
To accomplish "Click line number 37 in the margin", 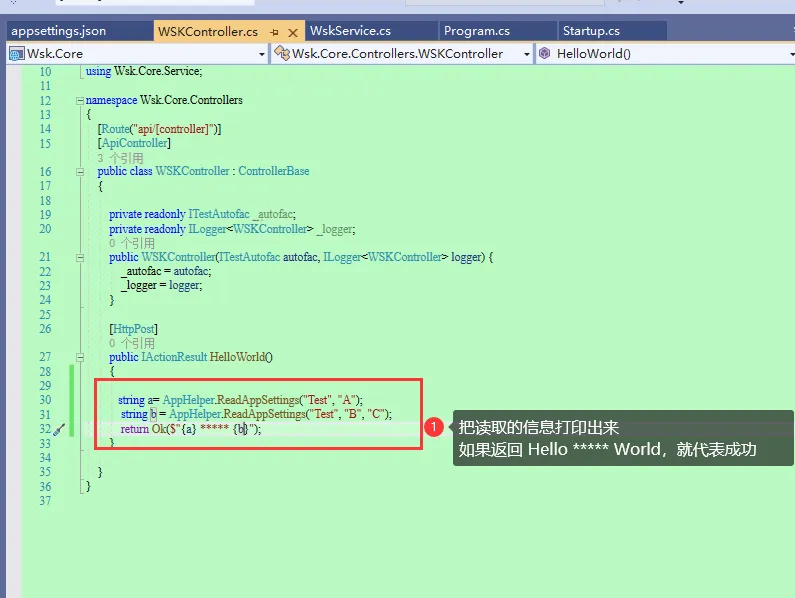I will (x=45, y=501).
